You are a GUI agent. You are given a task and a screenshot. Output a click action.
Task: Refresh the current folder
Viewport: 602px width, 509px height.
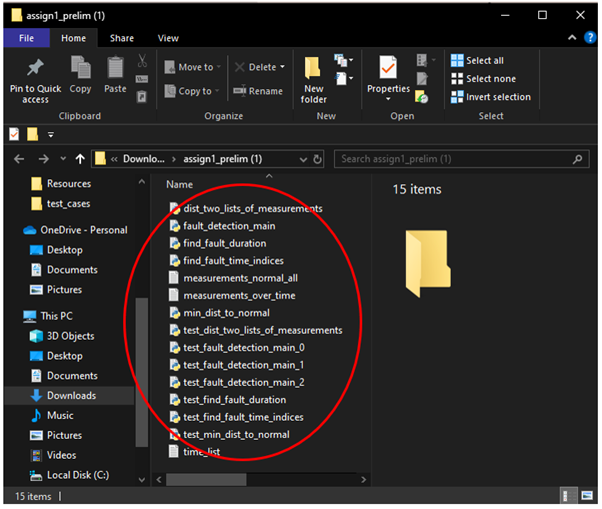317,159
